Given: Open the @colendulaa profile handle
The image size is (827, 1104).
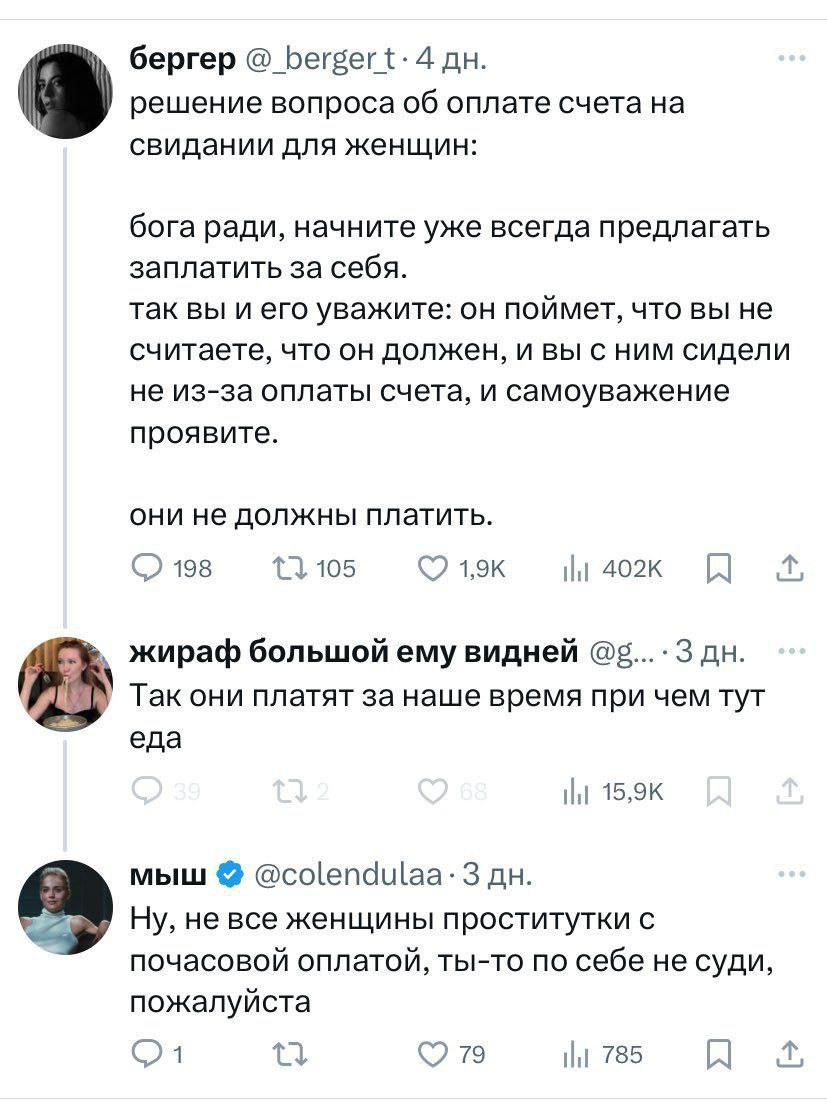Looking at the screenshot, I should (x=348, y=876).
